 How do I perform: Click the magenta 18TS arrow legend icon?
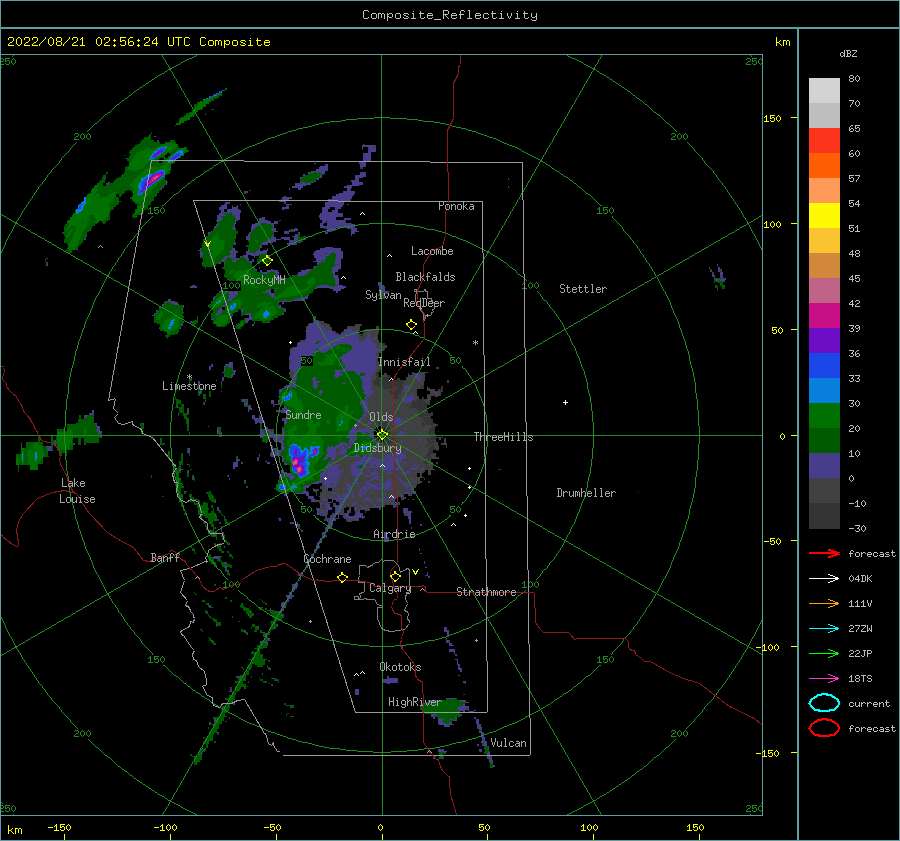824,679
